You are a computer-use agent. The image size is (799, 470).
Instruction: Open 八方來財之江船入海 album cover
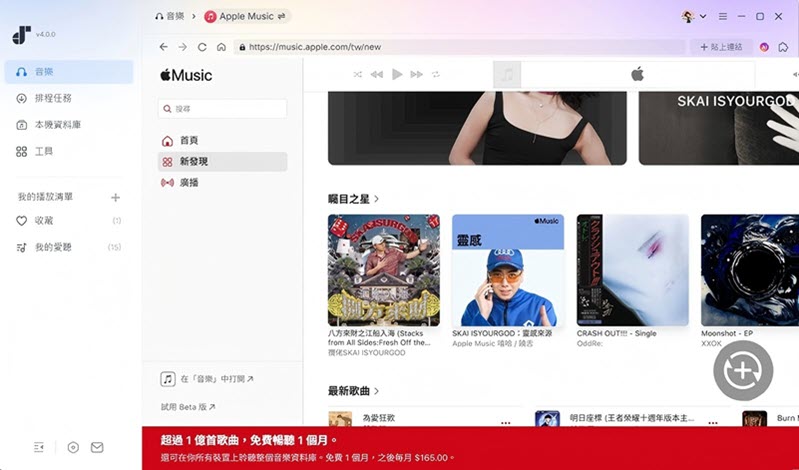384,270
